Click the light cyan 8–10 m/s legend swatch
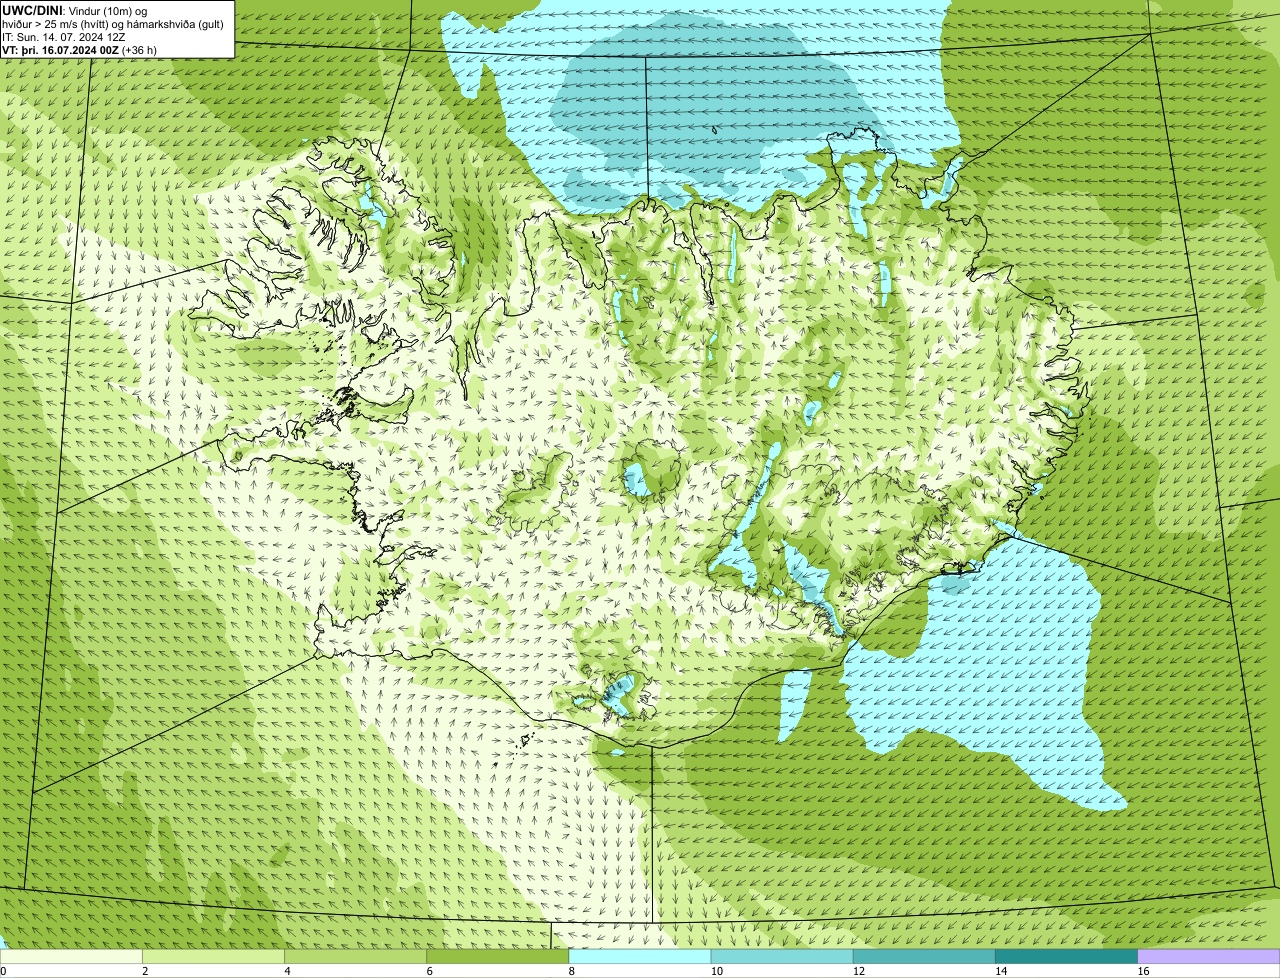Image resolution: width=1280 pixels, height=978 pixels. [640, 956]
